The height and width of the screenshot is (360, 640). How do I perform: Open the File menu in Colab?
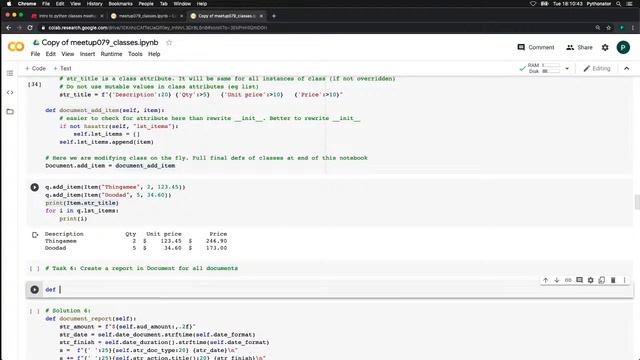tap(36, 54)
